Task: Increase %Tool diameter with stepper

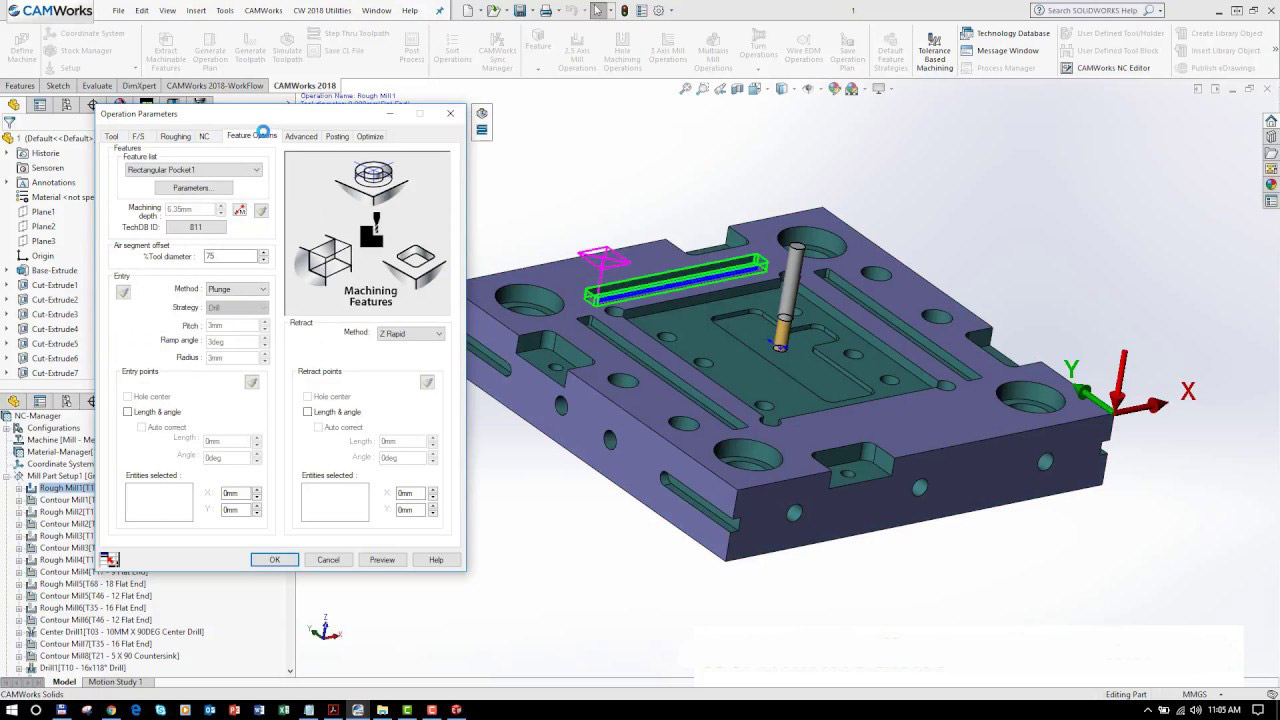Action: [x=264, y=254]
